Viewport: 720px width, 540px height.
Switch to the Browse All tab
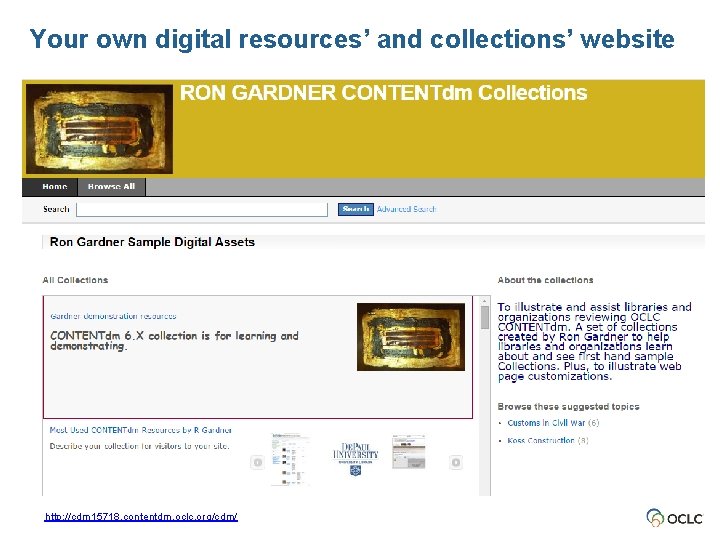pyautogui.click(x=112, y=187)
